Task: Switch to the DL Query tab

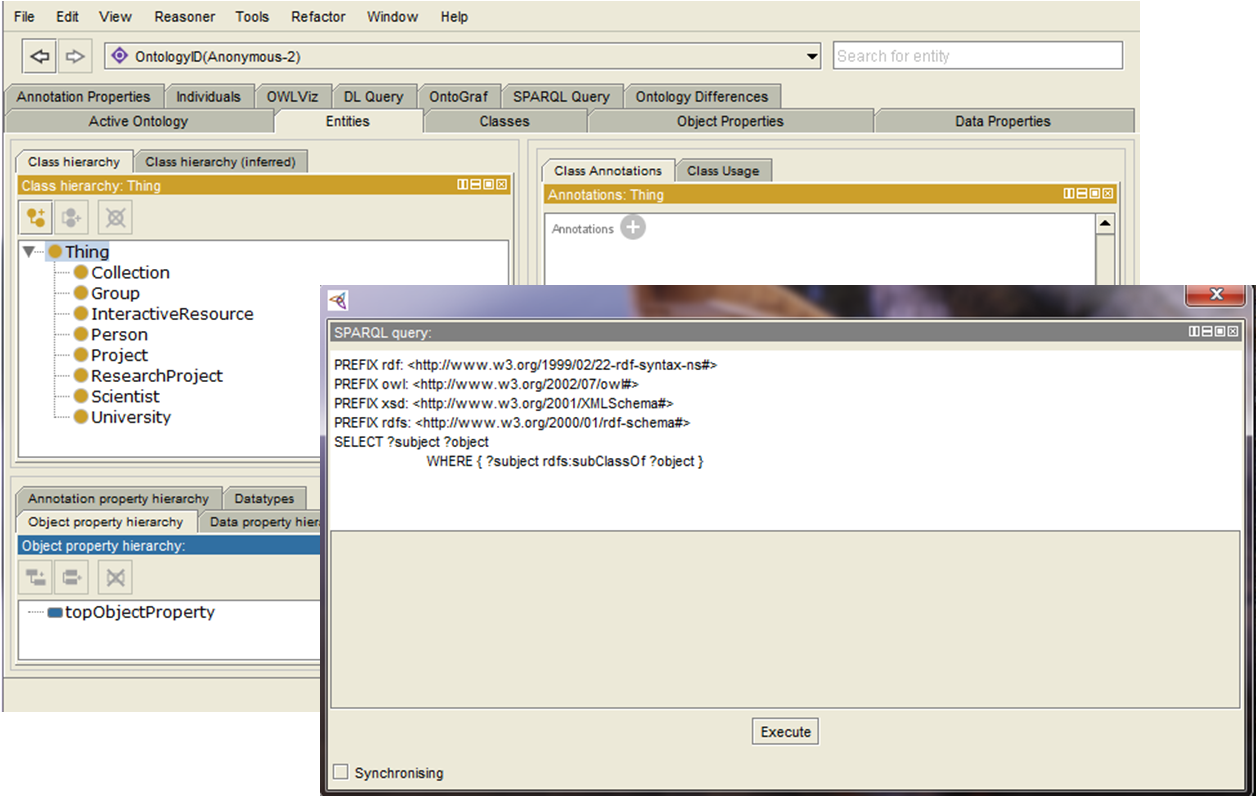Action: click(x=373, y=97)
